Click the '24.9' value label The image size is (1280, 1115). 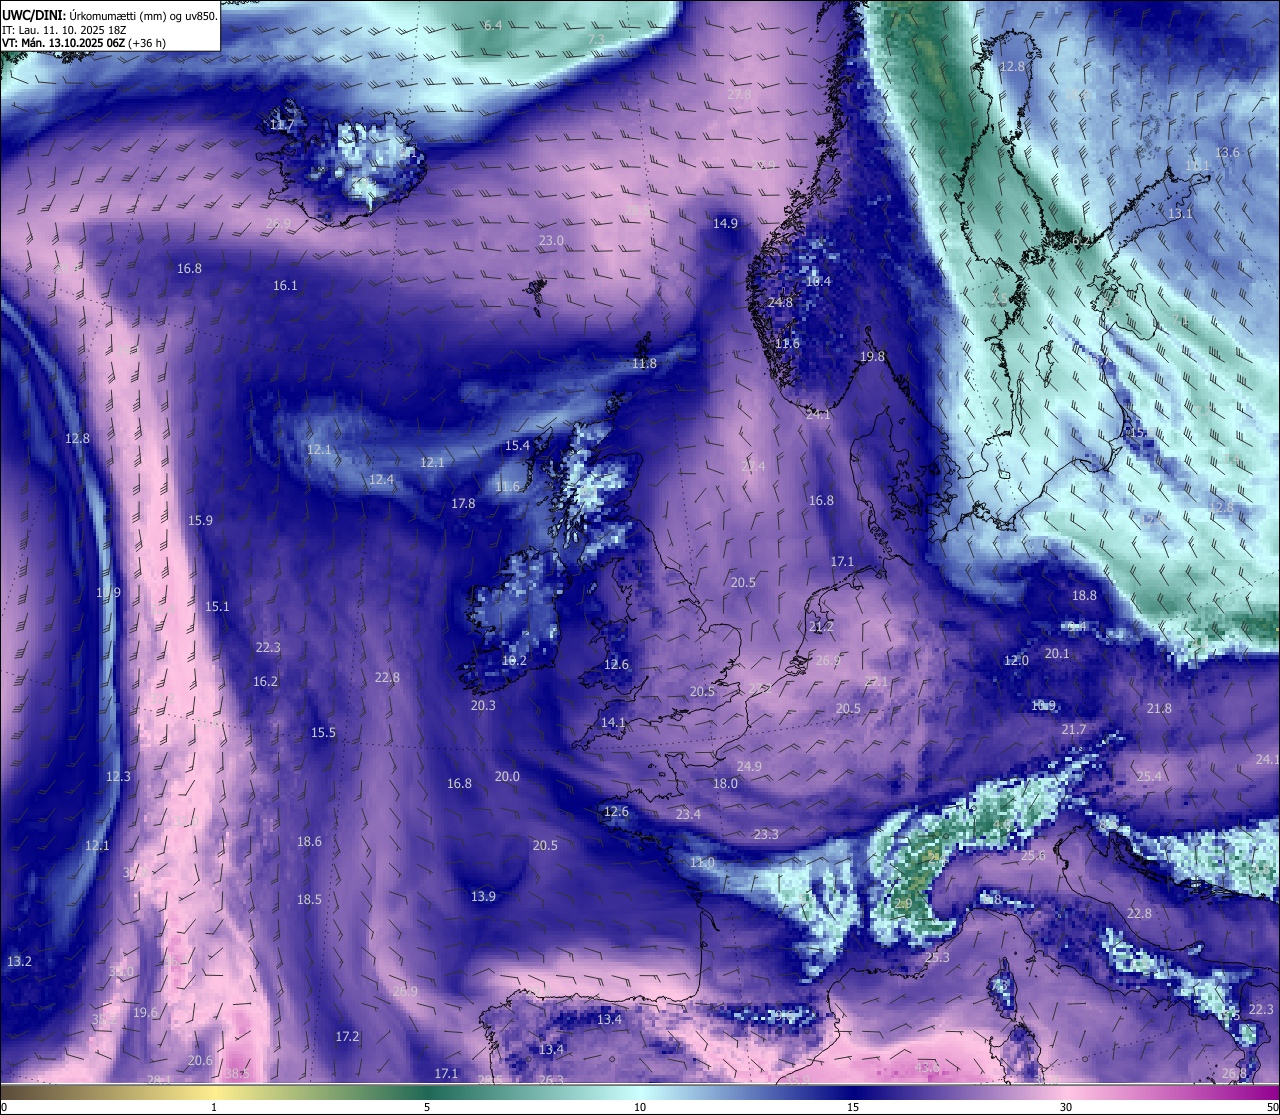tap(749, 766)
